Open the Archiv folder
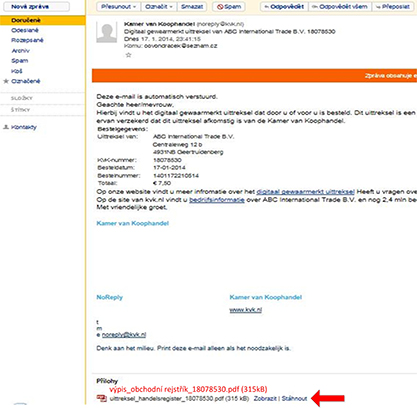Viewport: 417px width, 408px height. pyautogui.click(x=21, y=51)
